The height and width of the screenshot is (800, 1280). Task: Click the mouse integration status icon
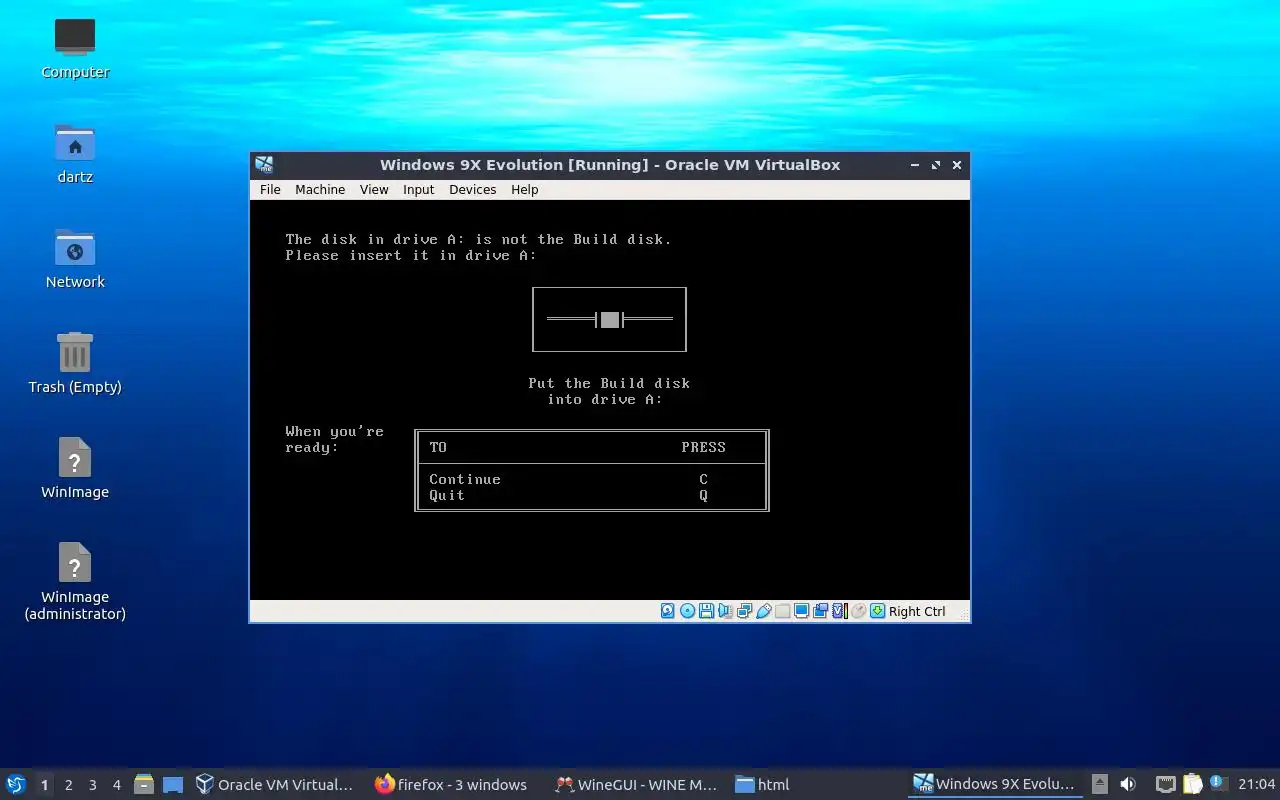tap(858, 611)
